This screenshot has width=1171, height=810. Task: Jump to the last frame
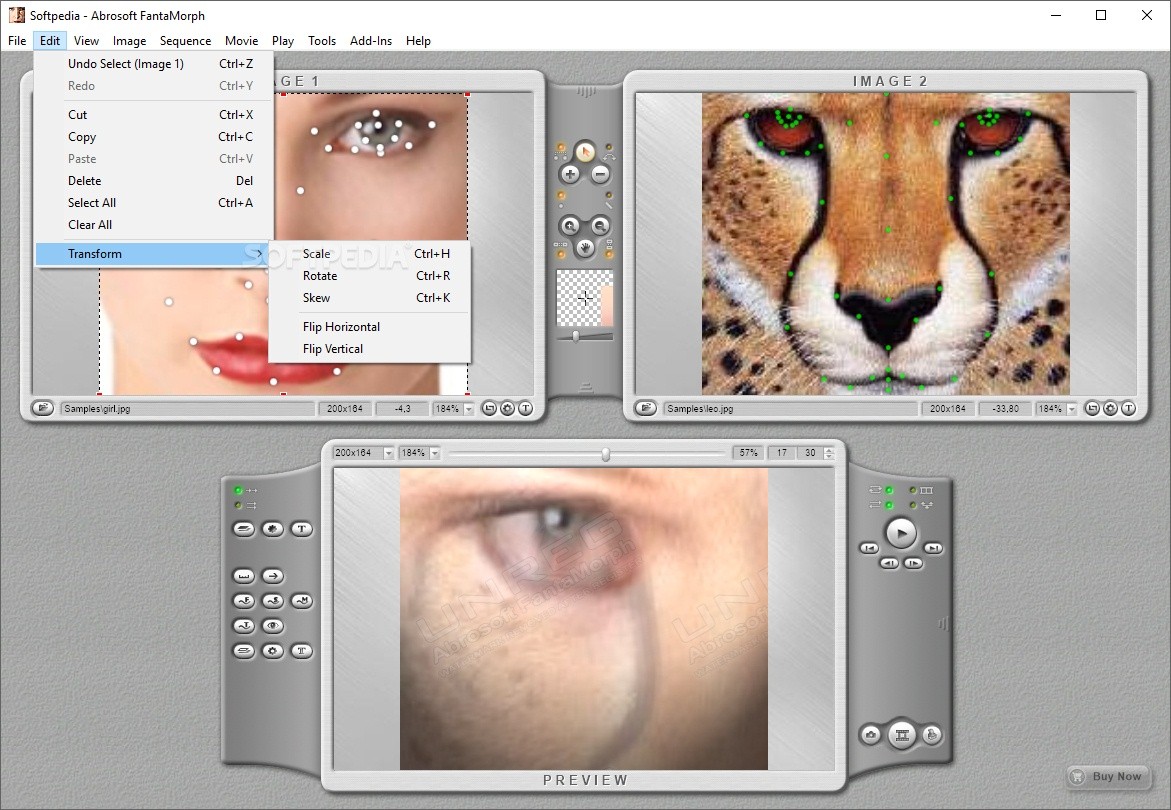(934, 548)
